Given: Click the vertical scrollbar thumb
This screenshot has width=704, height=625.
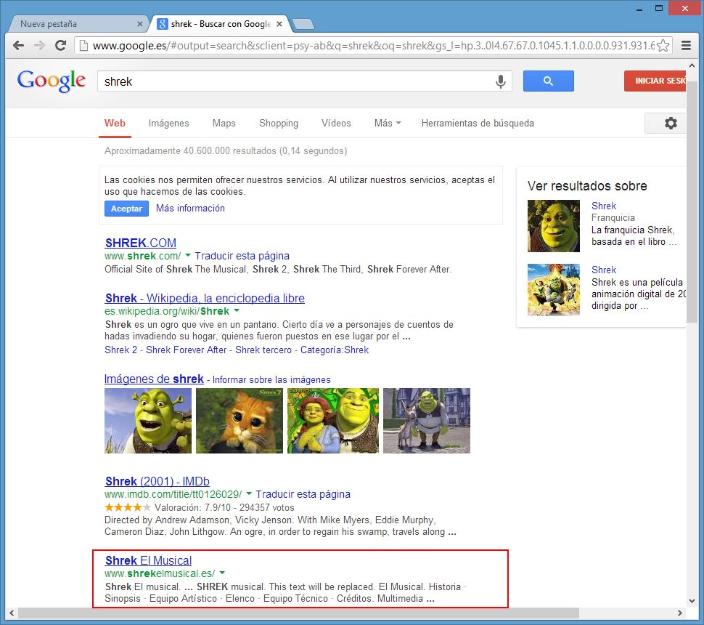Looking at the screenshot, I should pyautogui.click(x=692, y=202).
